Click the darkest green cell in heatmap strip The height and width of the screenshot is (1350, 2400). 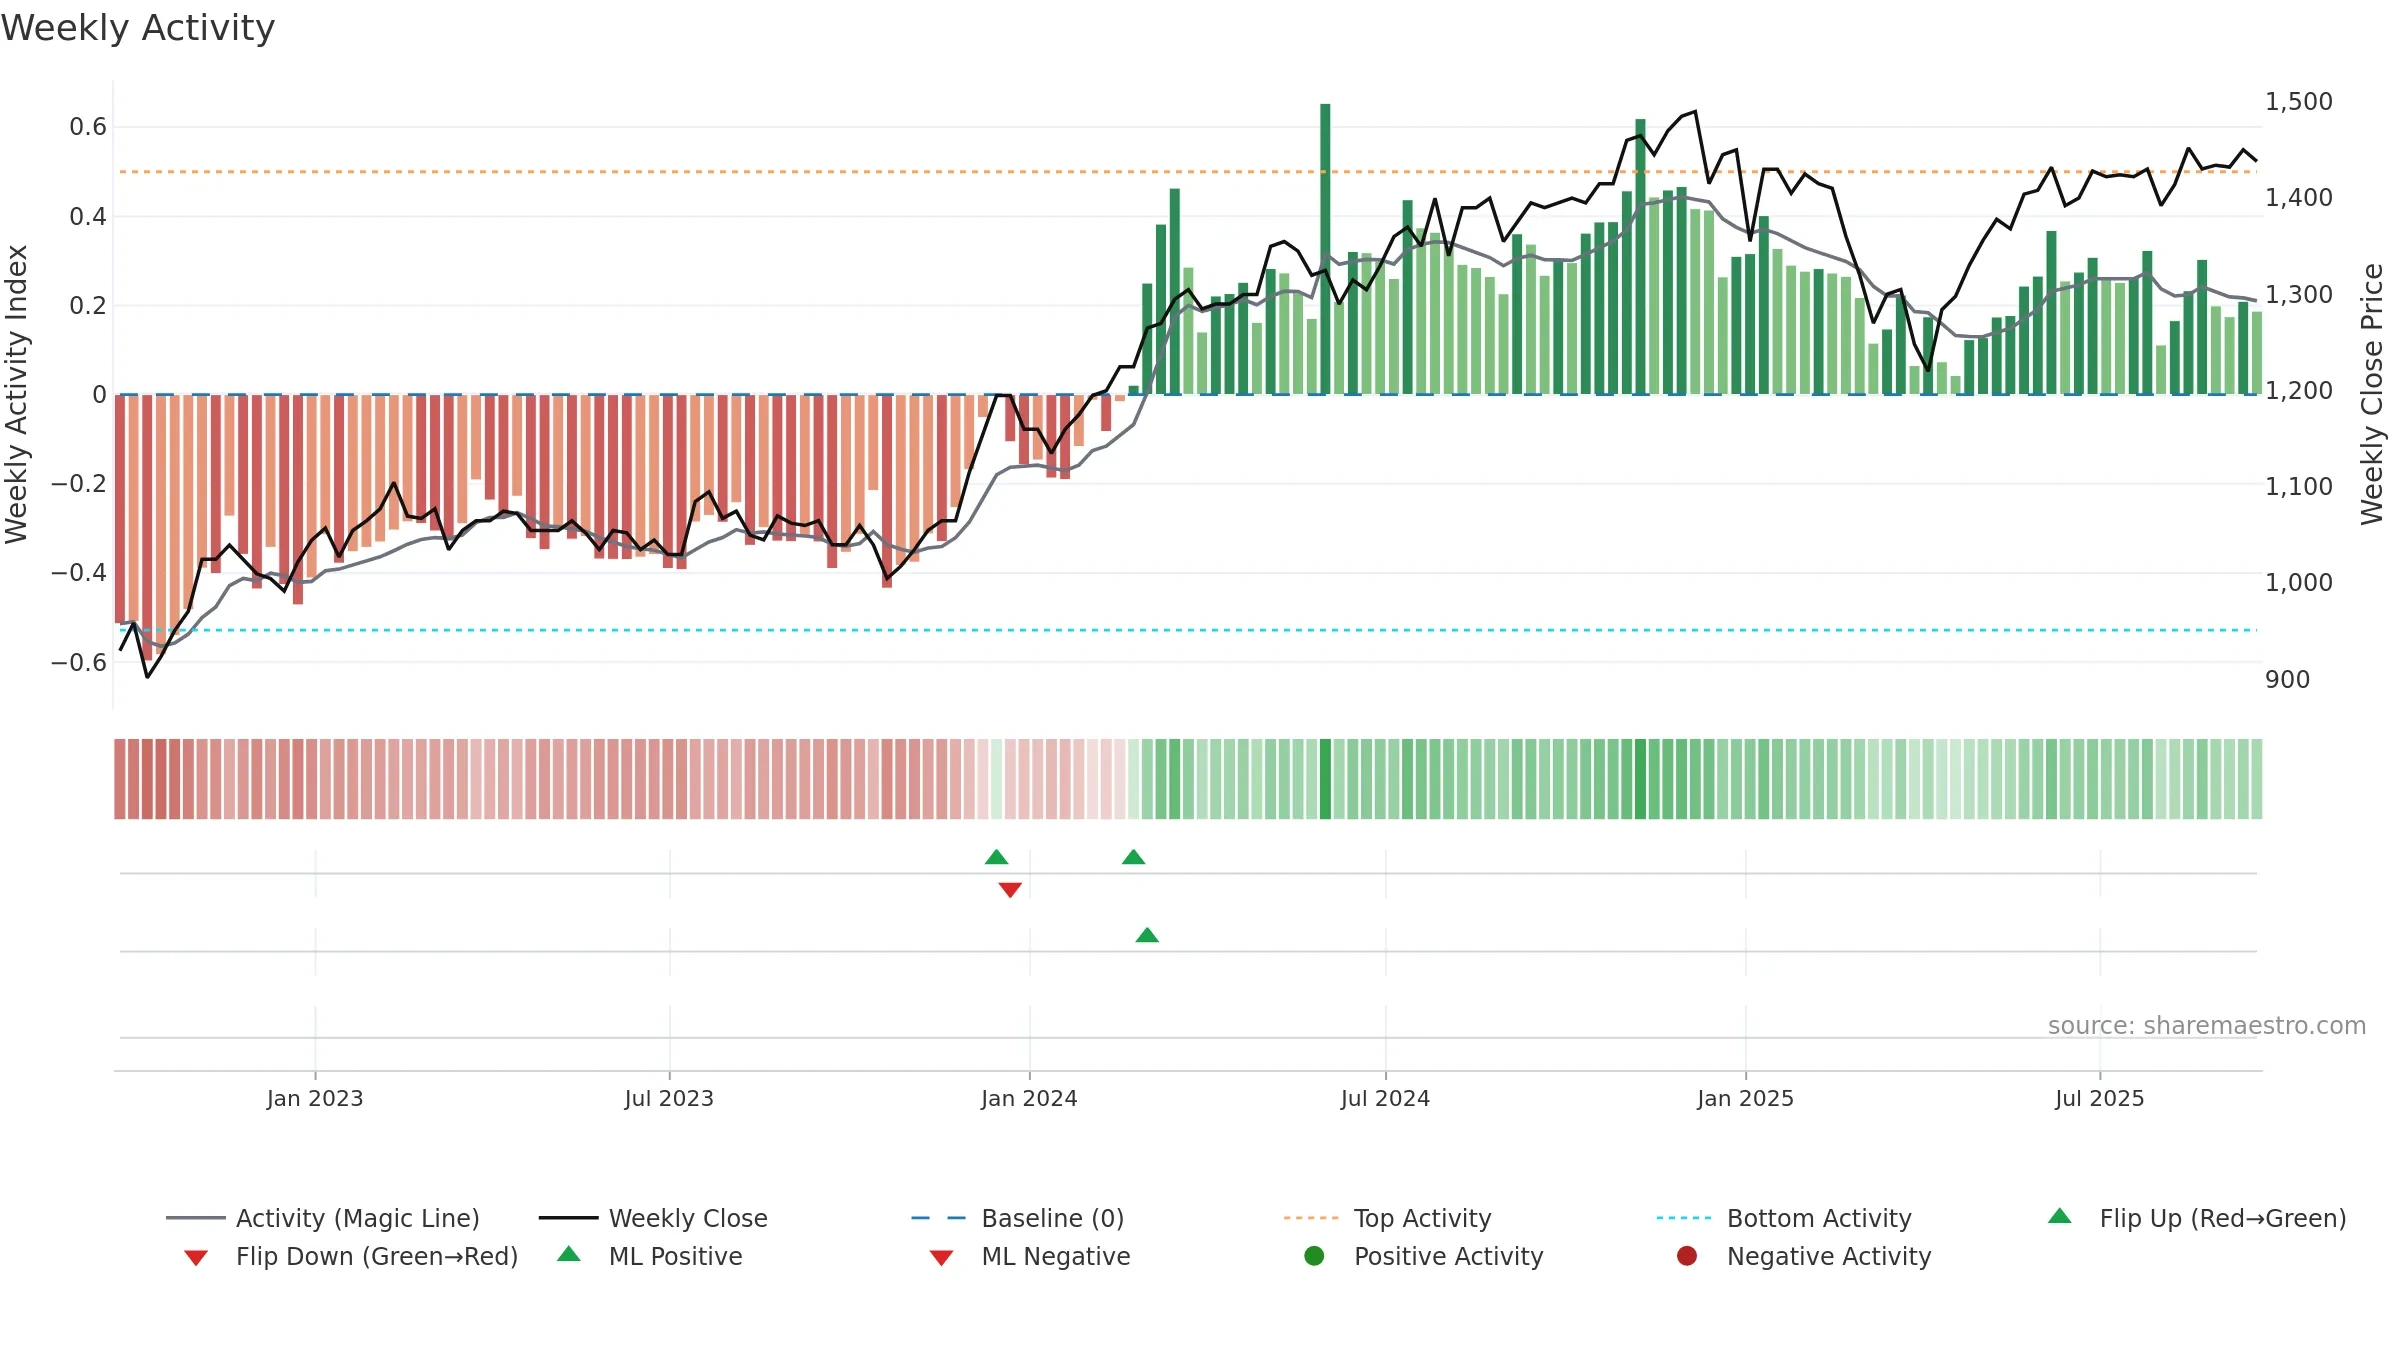click(1325, 779)
